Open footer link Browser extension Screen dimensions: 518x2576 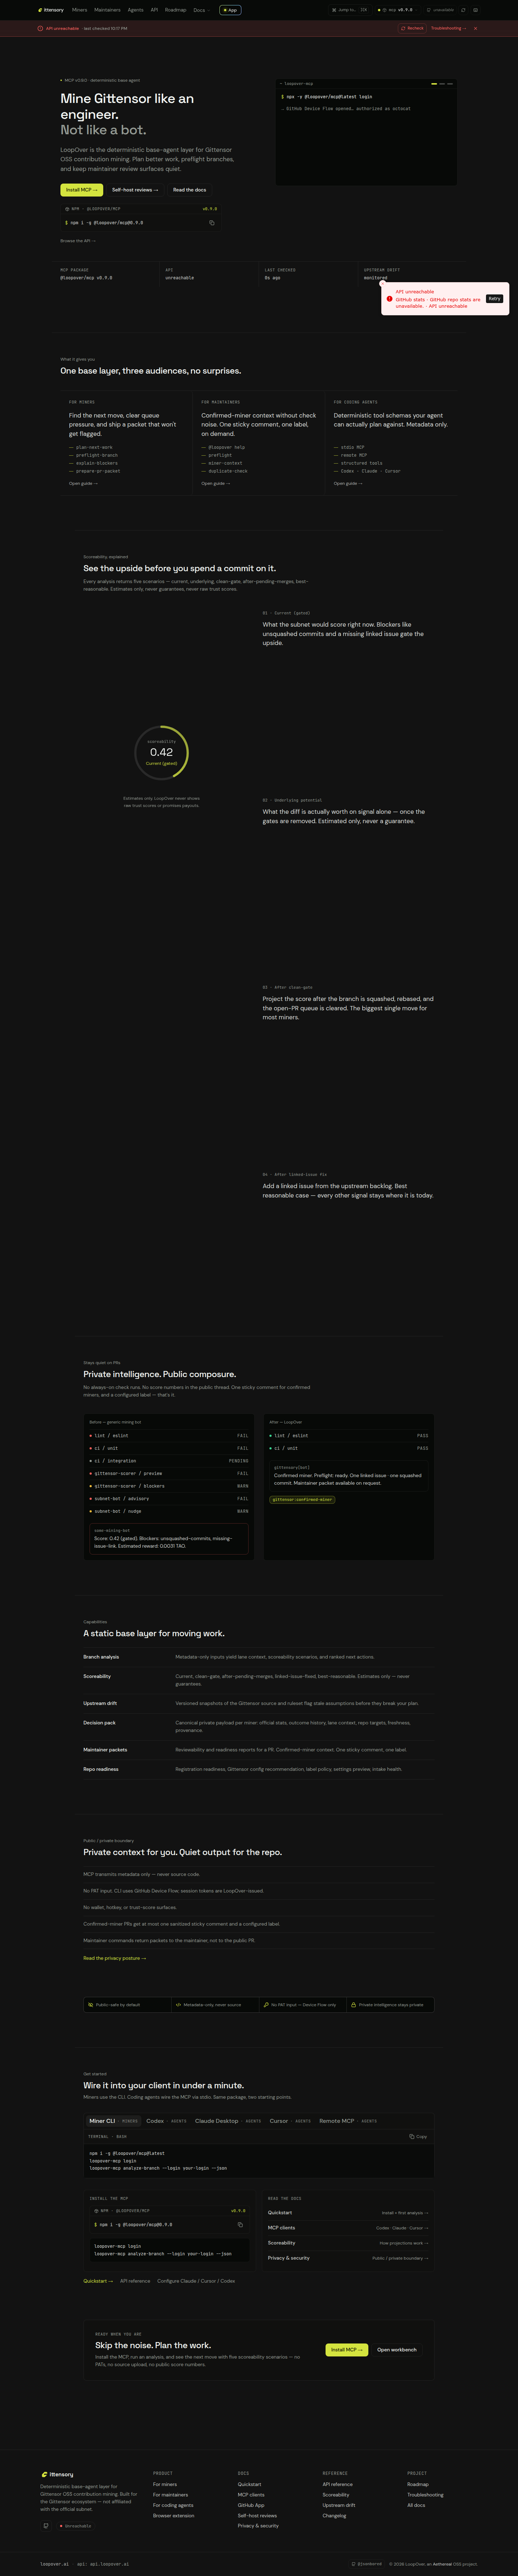(x=174, y=2516)
